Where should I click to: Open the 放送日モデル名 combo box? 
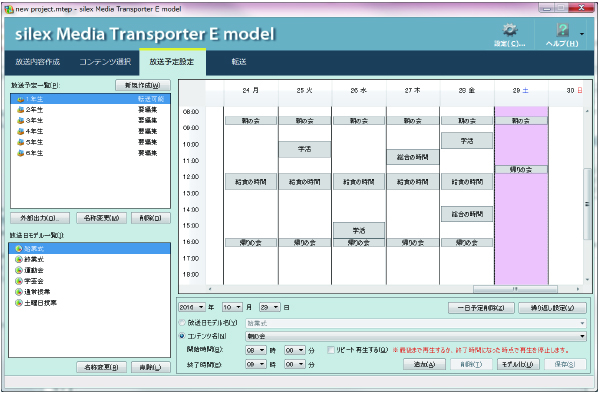pyautogui.click(x=416, y=323)
